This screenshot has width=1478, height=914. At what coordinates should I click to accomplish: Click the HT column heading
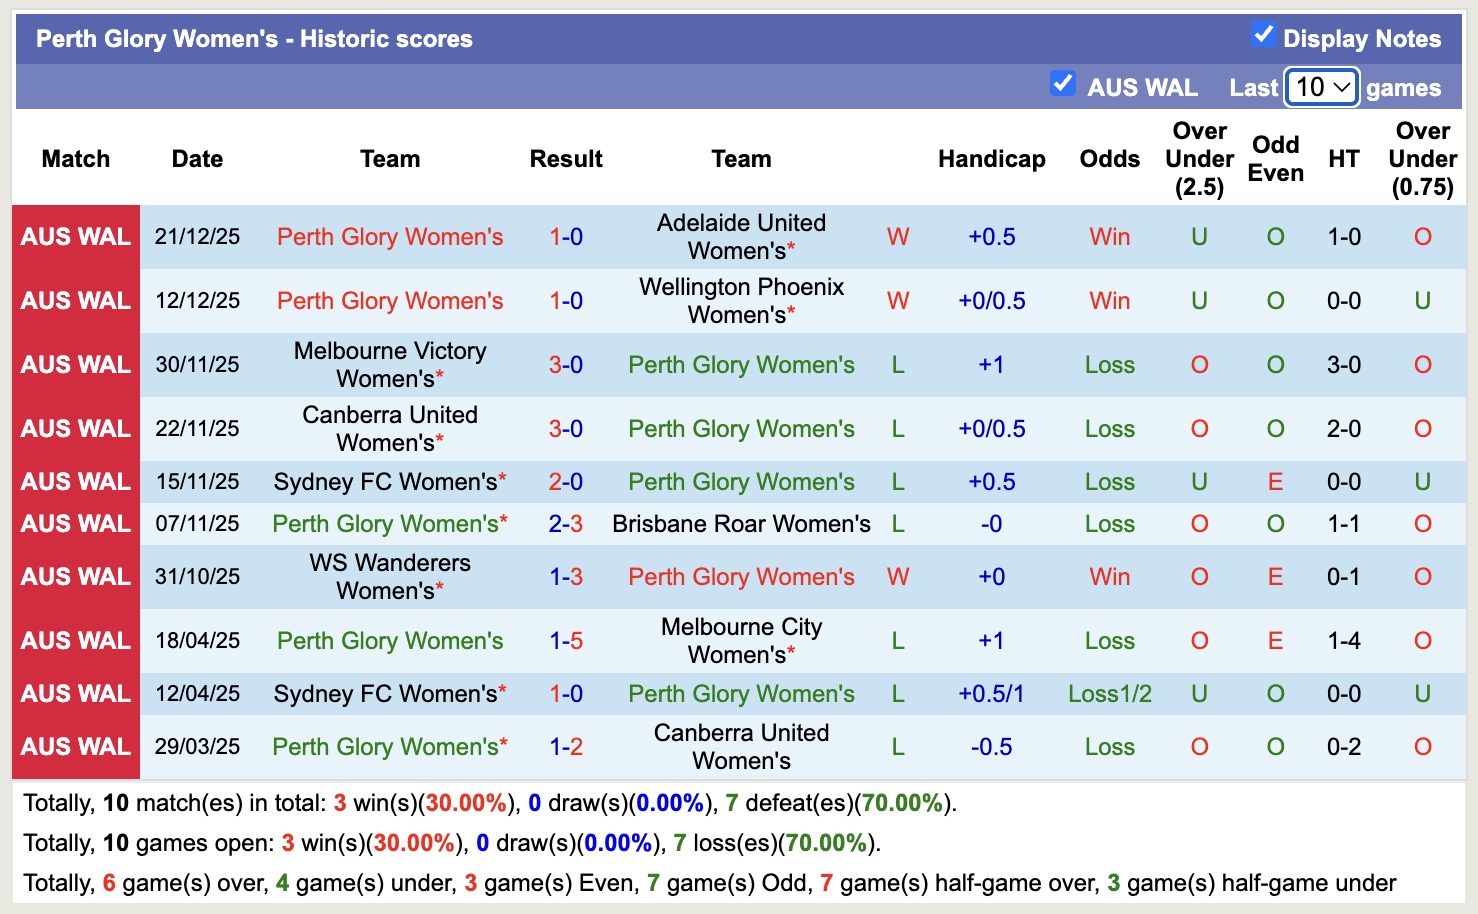pos(1343,158)
